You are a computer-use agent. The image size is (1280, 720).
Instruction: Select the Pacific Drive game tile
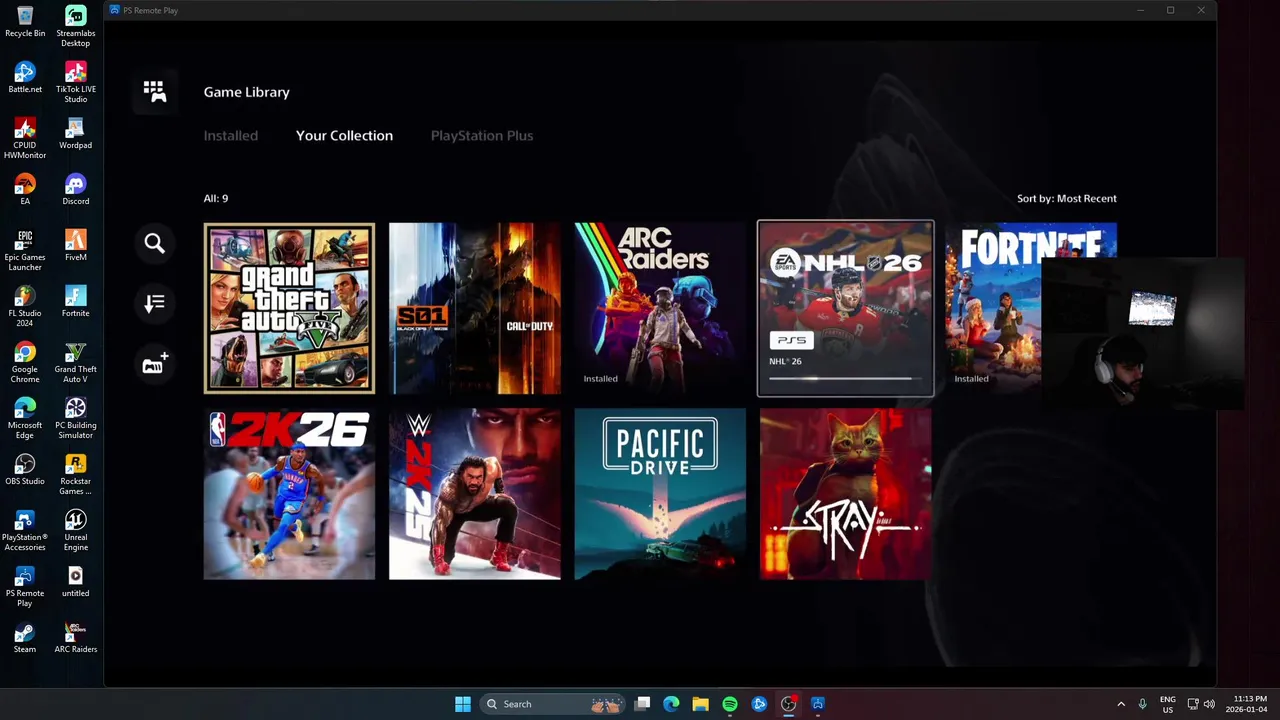click(x=660, y=494)
